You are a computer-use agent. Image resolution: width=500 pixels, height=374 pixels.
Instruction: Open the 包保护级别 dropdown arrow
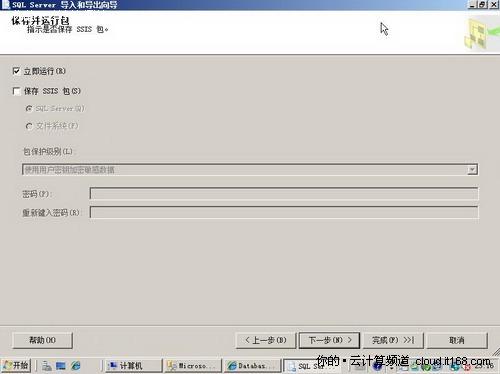(x=472, y=170)
